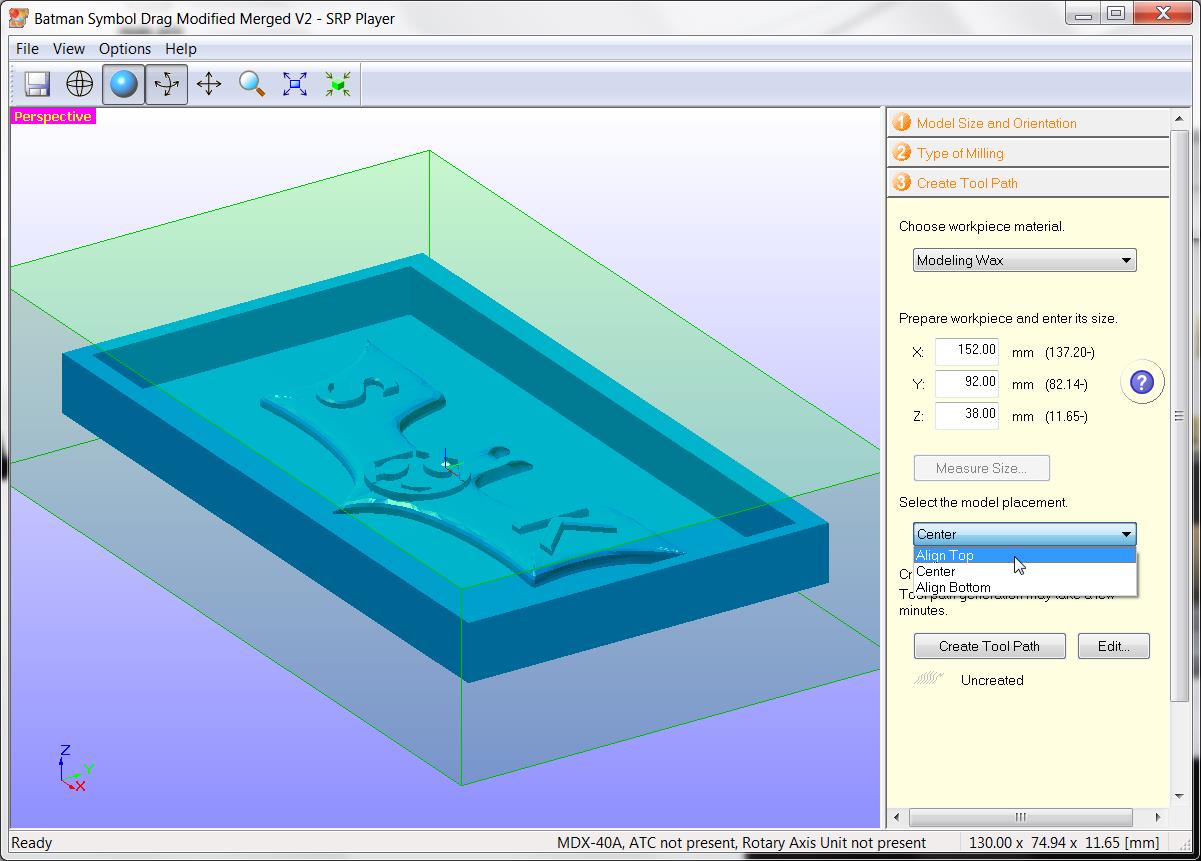Click the Z size field showing 38.00
Viewport: 1201px width, 861px height.
(967, 415)
